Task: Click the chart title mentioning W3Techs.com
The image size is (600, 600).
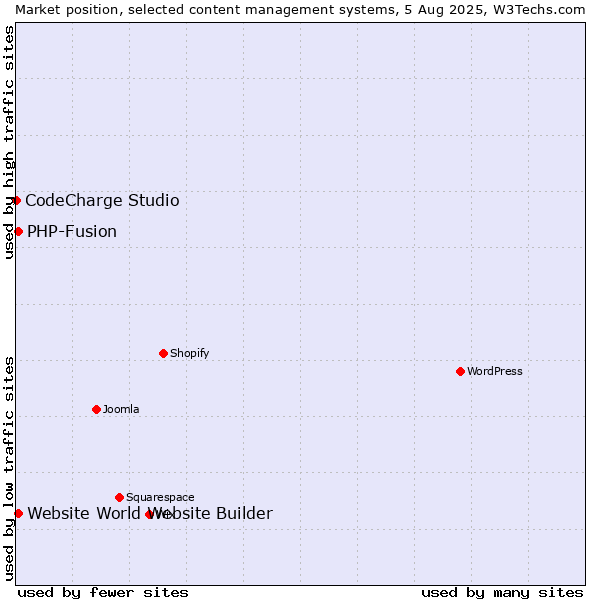Action: coord(300,10)
